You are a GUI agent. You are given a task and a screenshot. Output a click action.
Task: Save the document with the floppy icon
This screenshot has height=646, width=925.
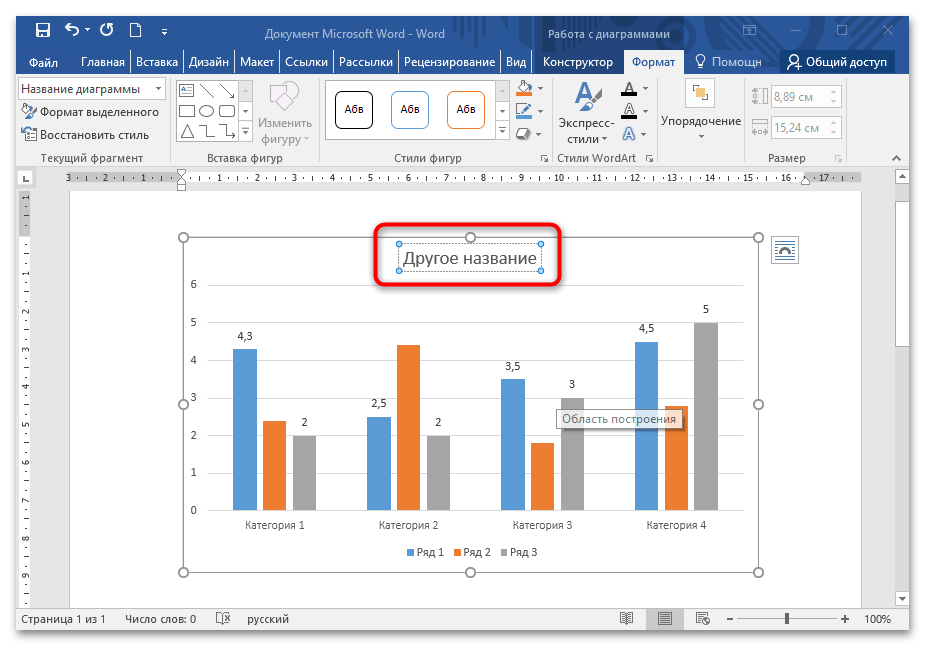42,30
